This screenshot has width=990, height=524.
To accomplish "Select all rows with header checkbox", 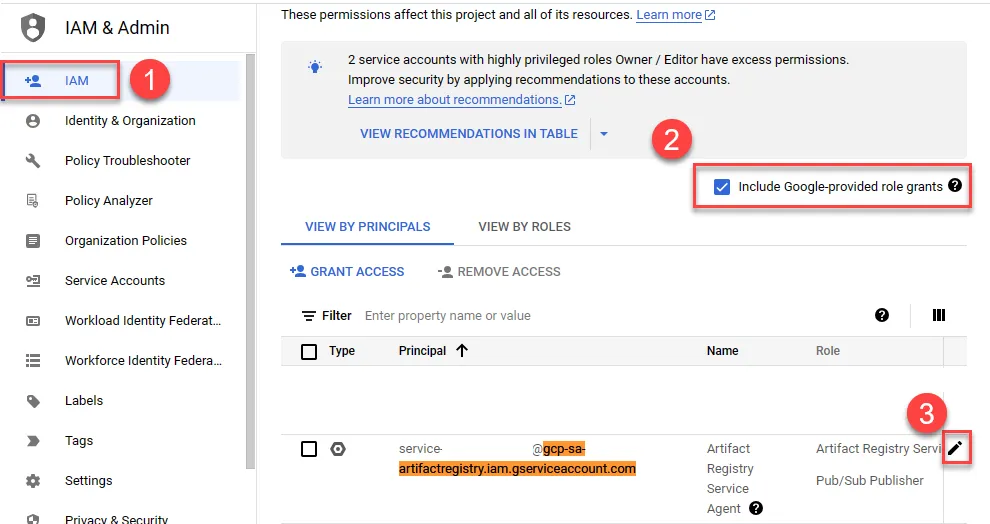I will [309, 352].
